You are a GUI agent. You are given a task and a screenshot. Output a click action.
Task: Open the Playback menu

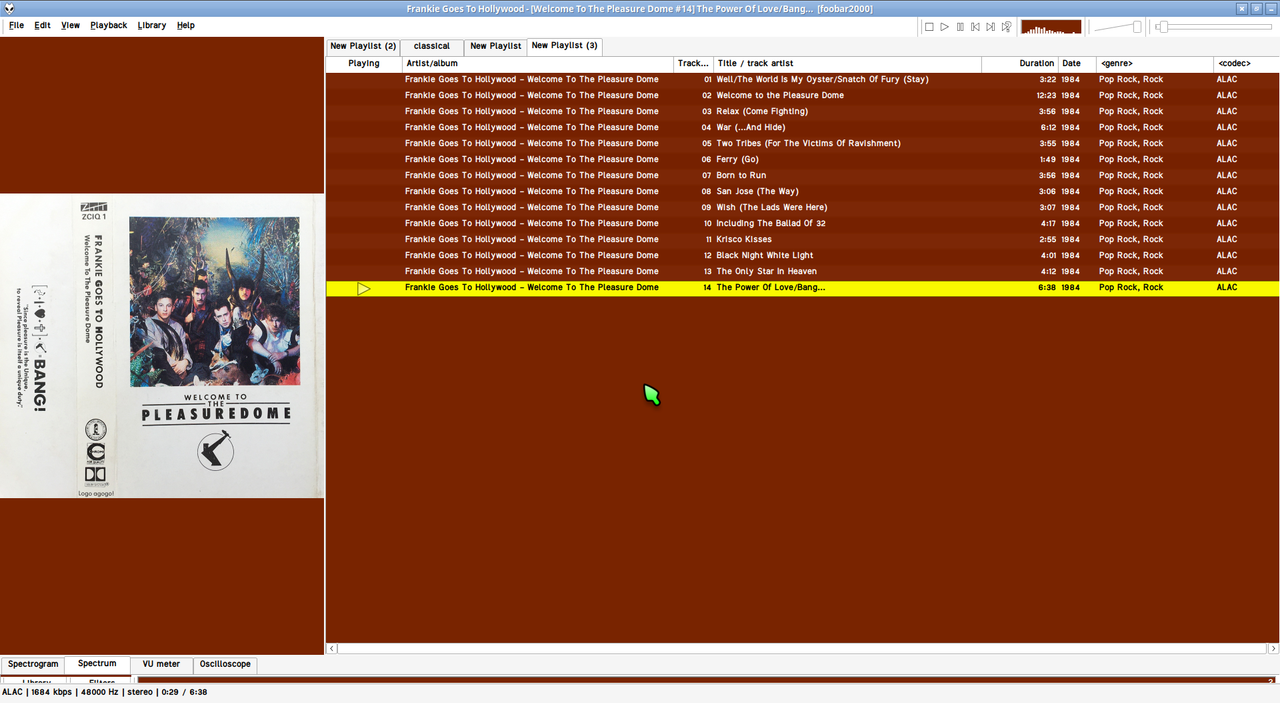coord(108,25)
